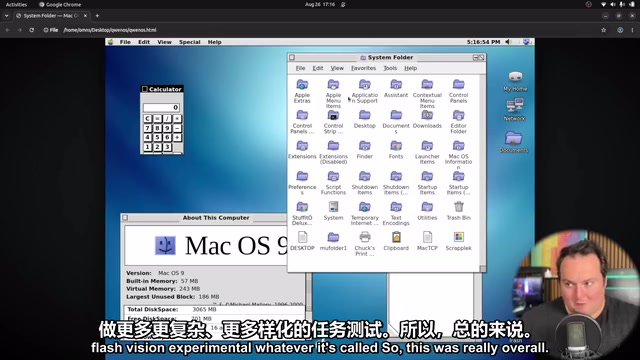Open the View menu in System Folder window
Image resolution: width=640 pixels, height=360 pixels.
(337, 68)
